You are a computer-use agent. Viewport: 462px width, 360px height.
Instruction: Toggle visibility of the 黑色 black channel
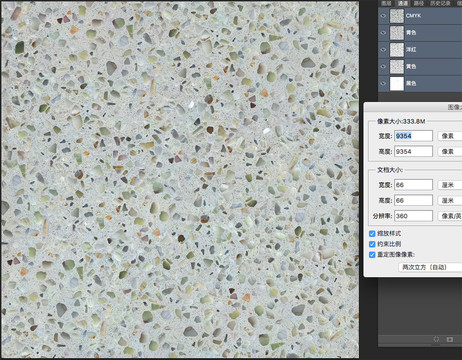(x=383, y=83)
